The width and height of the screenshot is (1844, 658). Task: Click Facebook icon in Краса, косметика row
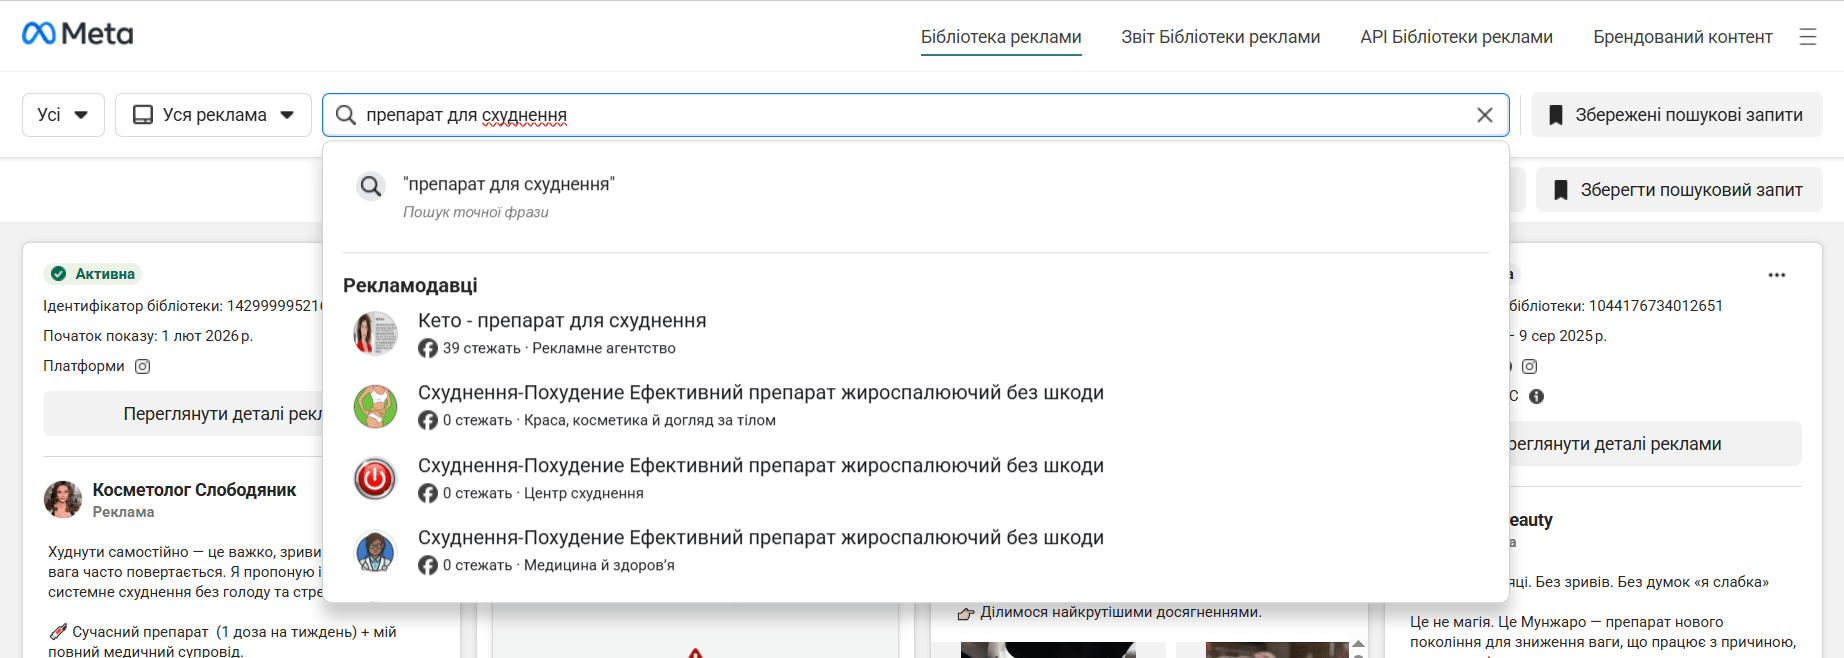428,420
